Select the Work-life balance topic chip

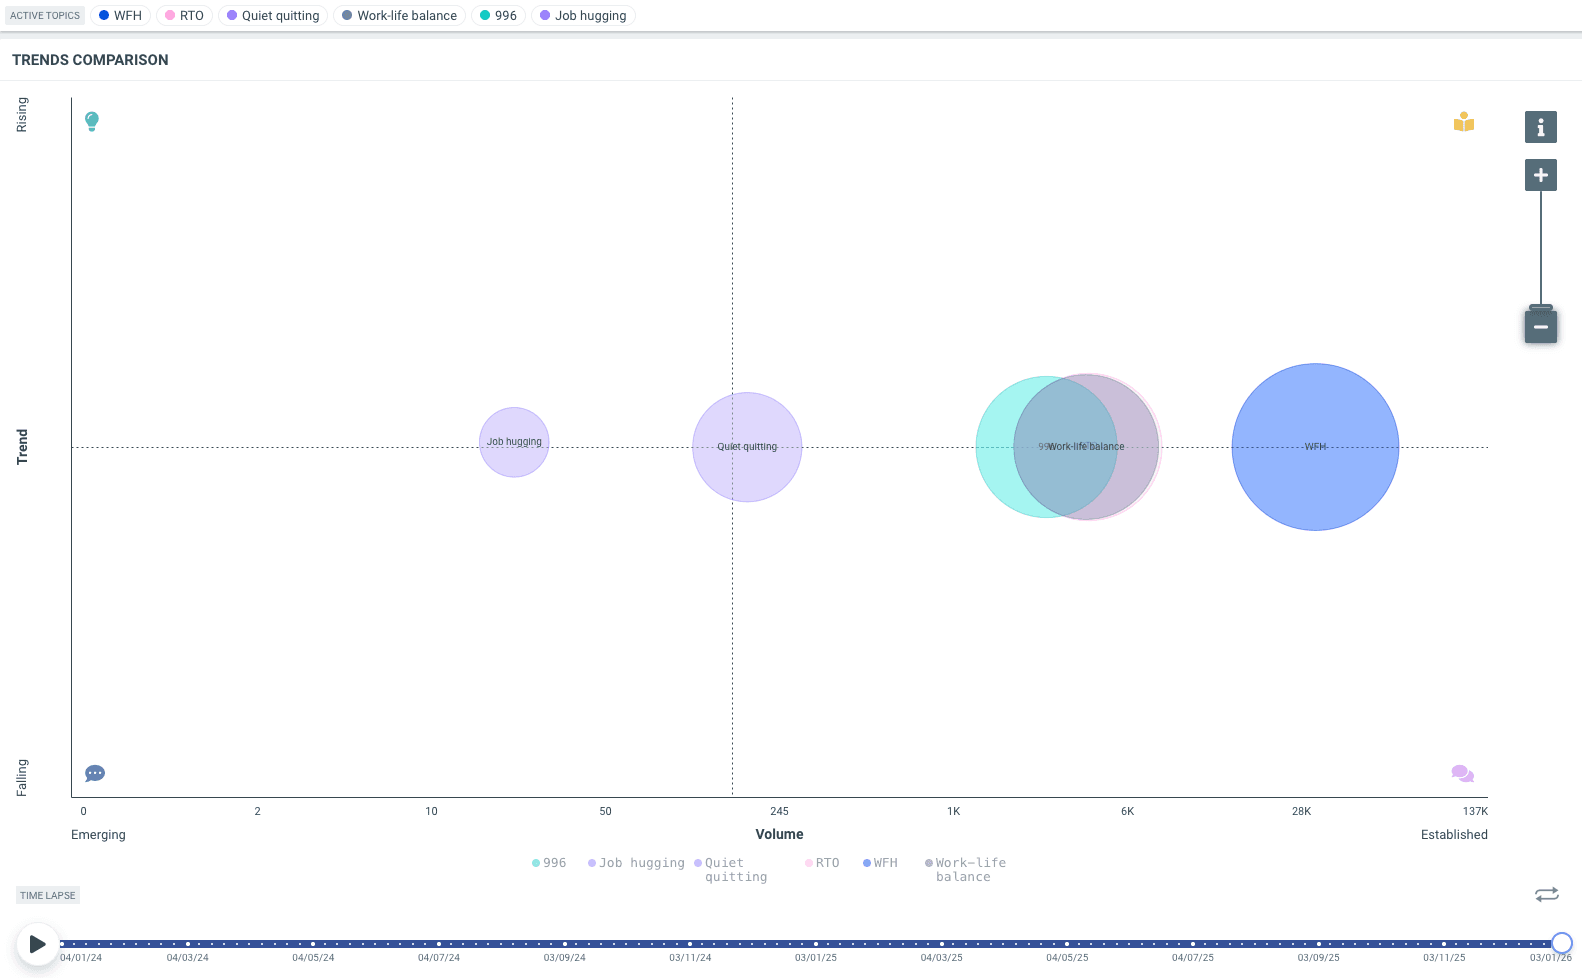pyautogui.click(x=399, y=16)
